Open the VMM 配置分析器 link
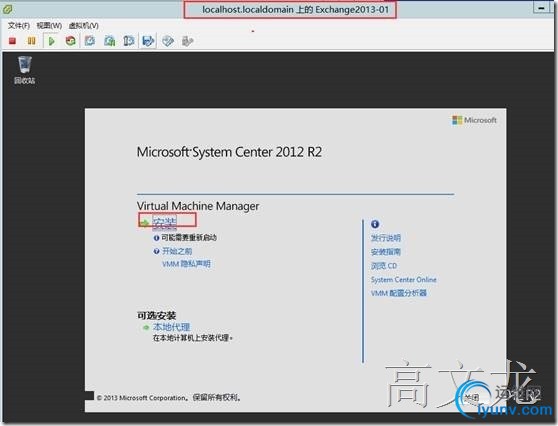Image resolution: width=558 pixels, height=426 pixels. tap(399, 293)
